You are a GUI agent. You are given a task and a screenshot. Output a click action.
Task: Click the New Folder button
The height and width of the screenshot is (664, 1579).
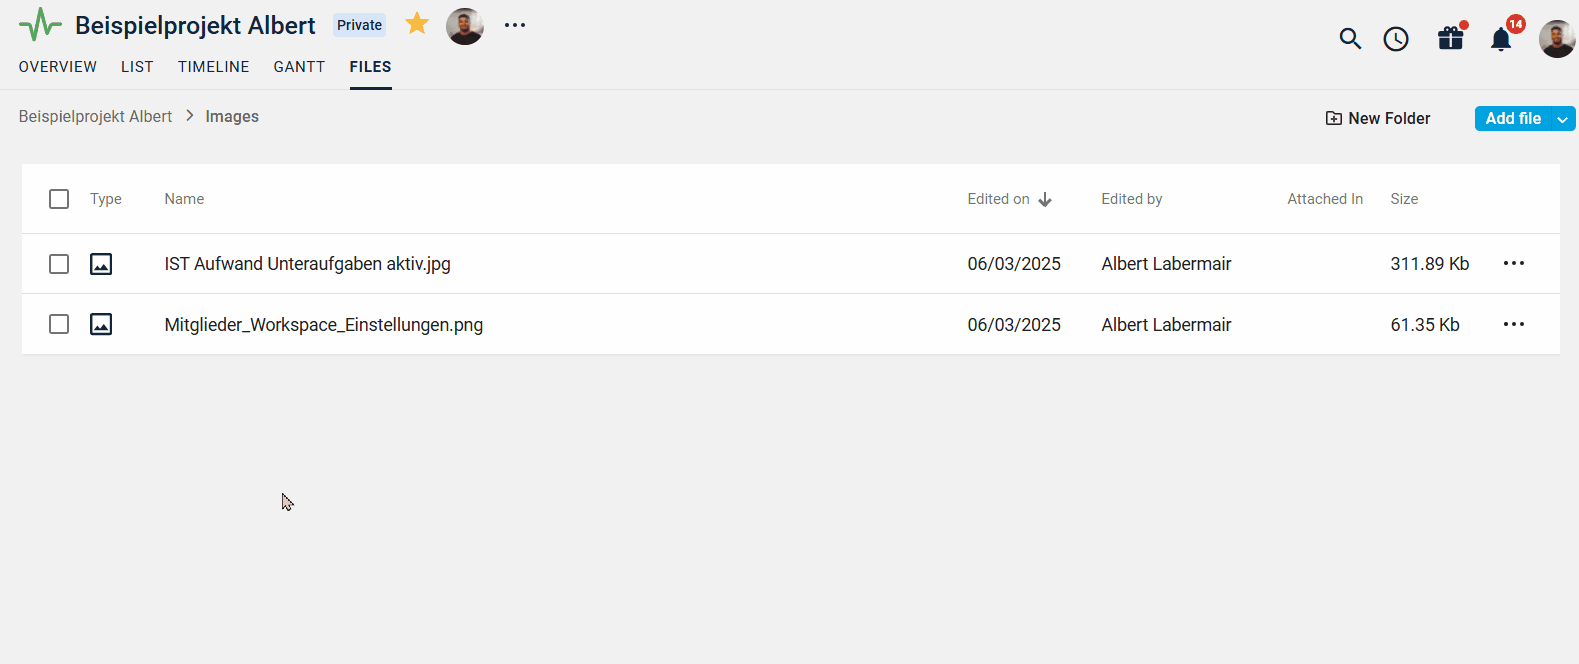pos(1378,118)
